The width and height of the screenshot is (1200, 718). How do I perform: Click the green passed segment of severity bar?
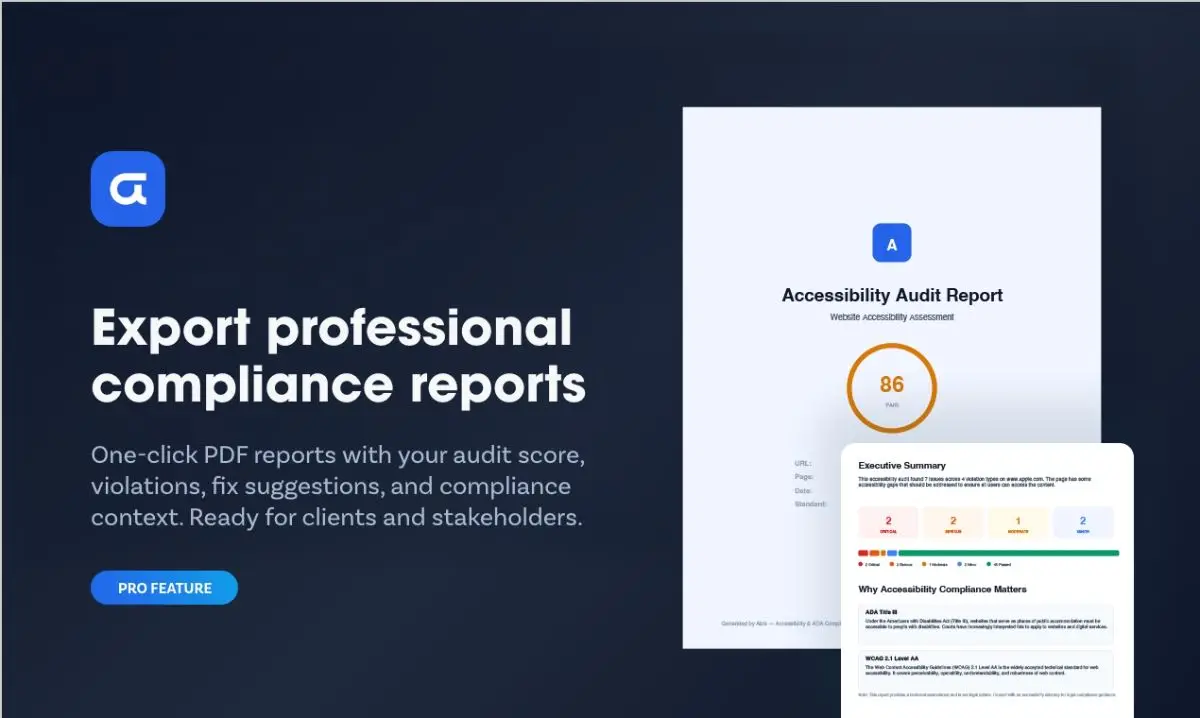coord(1008,552)
